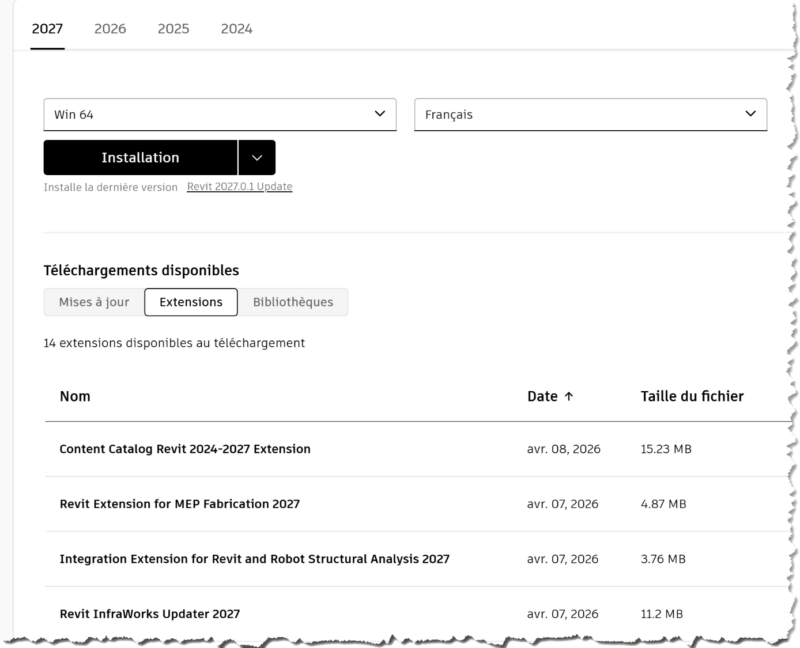Go to the 2024 version tab
The width and height of the screenshot is (800, 648).
point(236,29)
